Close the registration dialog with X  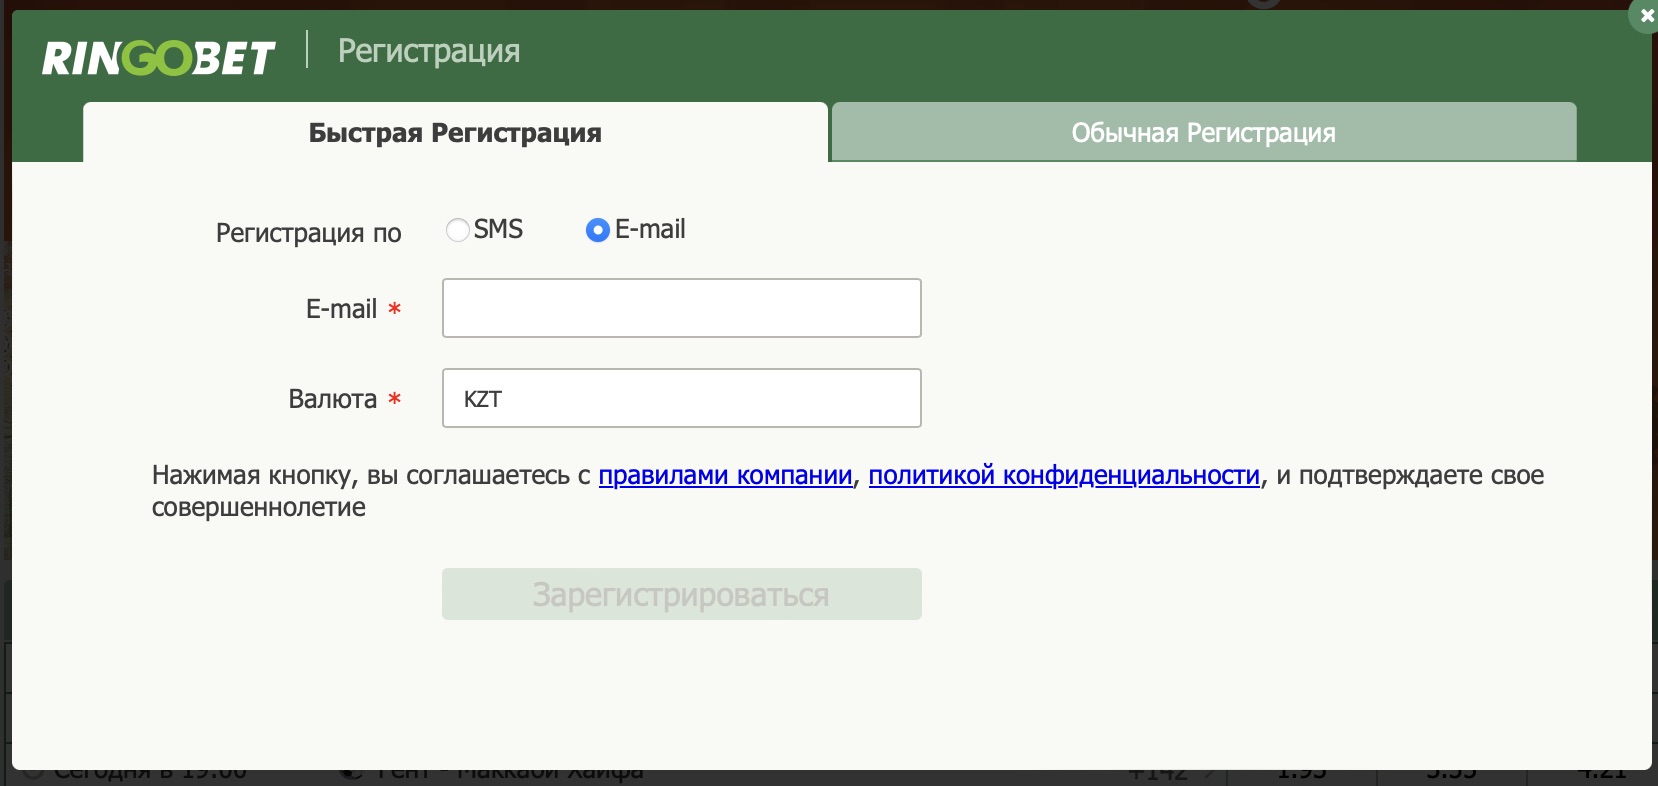(1646, 16)
